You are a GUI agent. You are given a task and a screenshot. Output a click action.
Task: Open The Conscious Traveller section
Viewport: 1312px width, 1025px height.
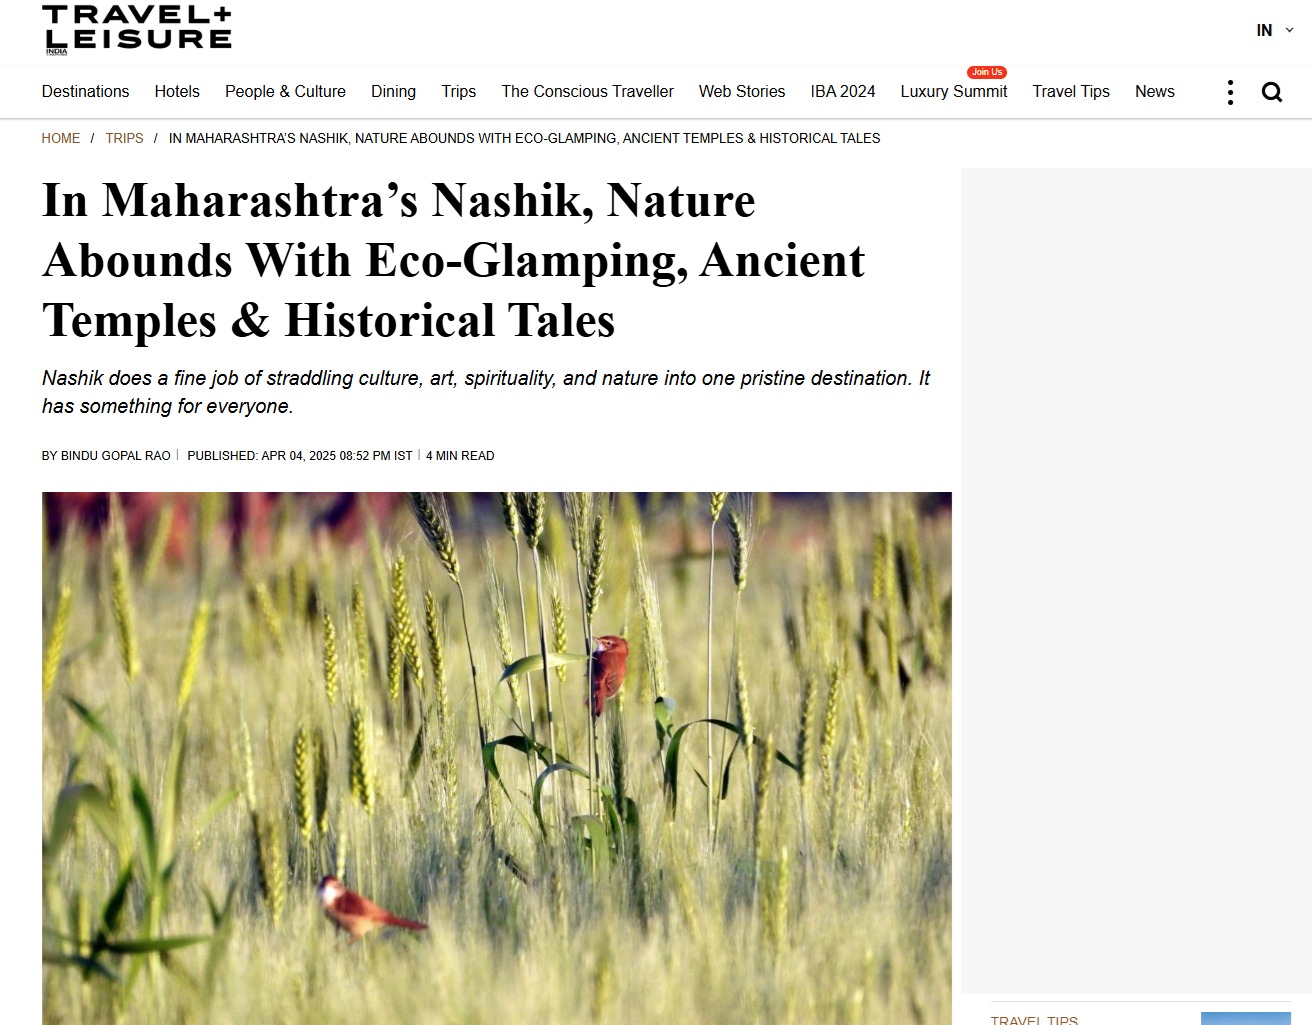(587, 91)
